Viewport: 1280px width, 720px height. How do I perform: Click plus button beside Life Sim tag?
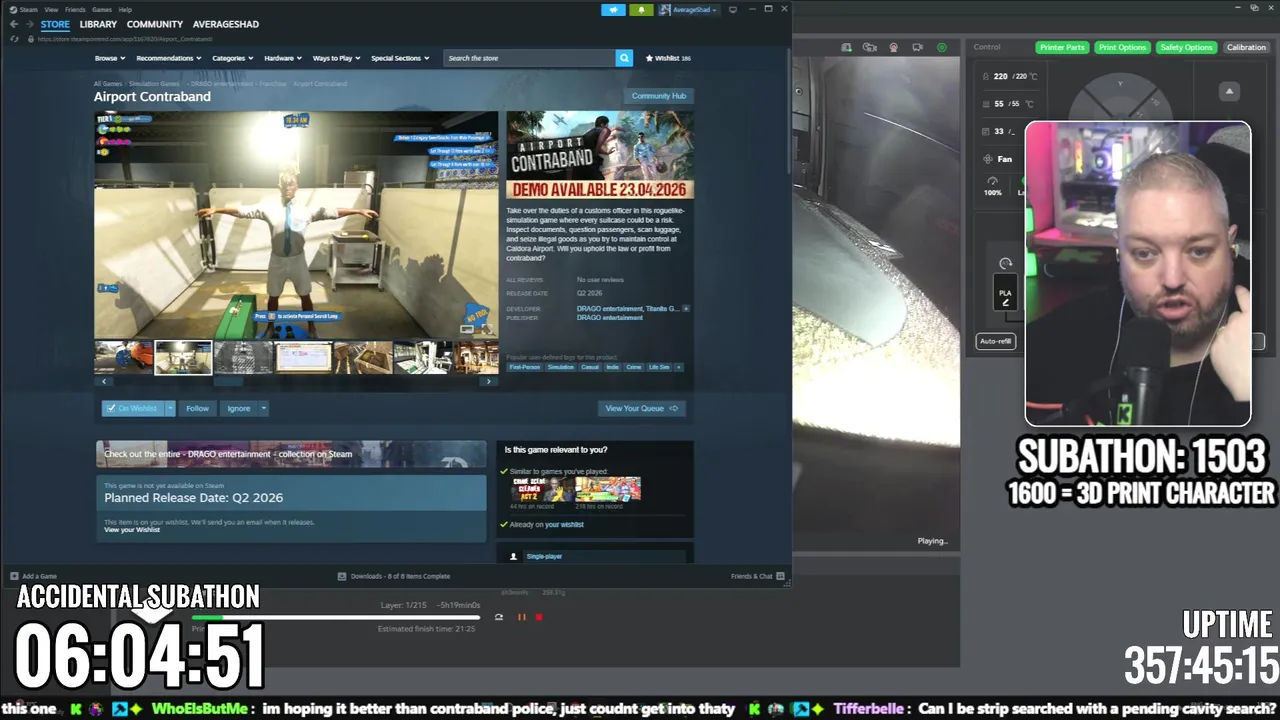(x=679, y=367)
